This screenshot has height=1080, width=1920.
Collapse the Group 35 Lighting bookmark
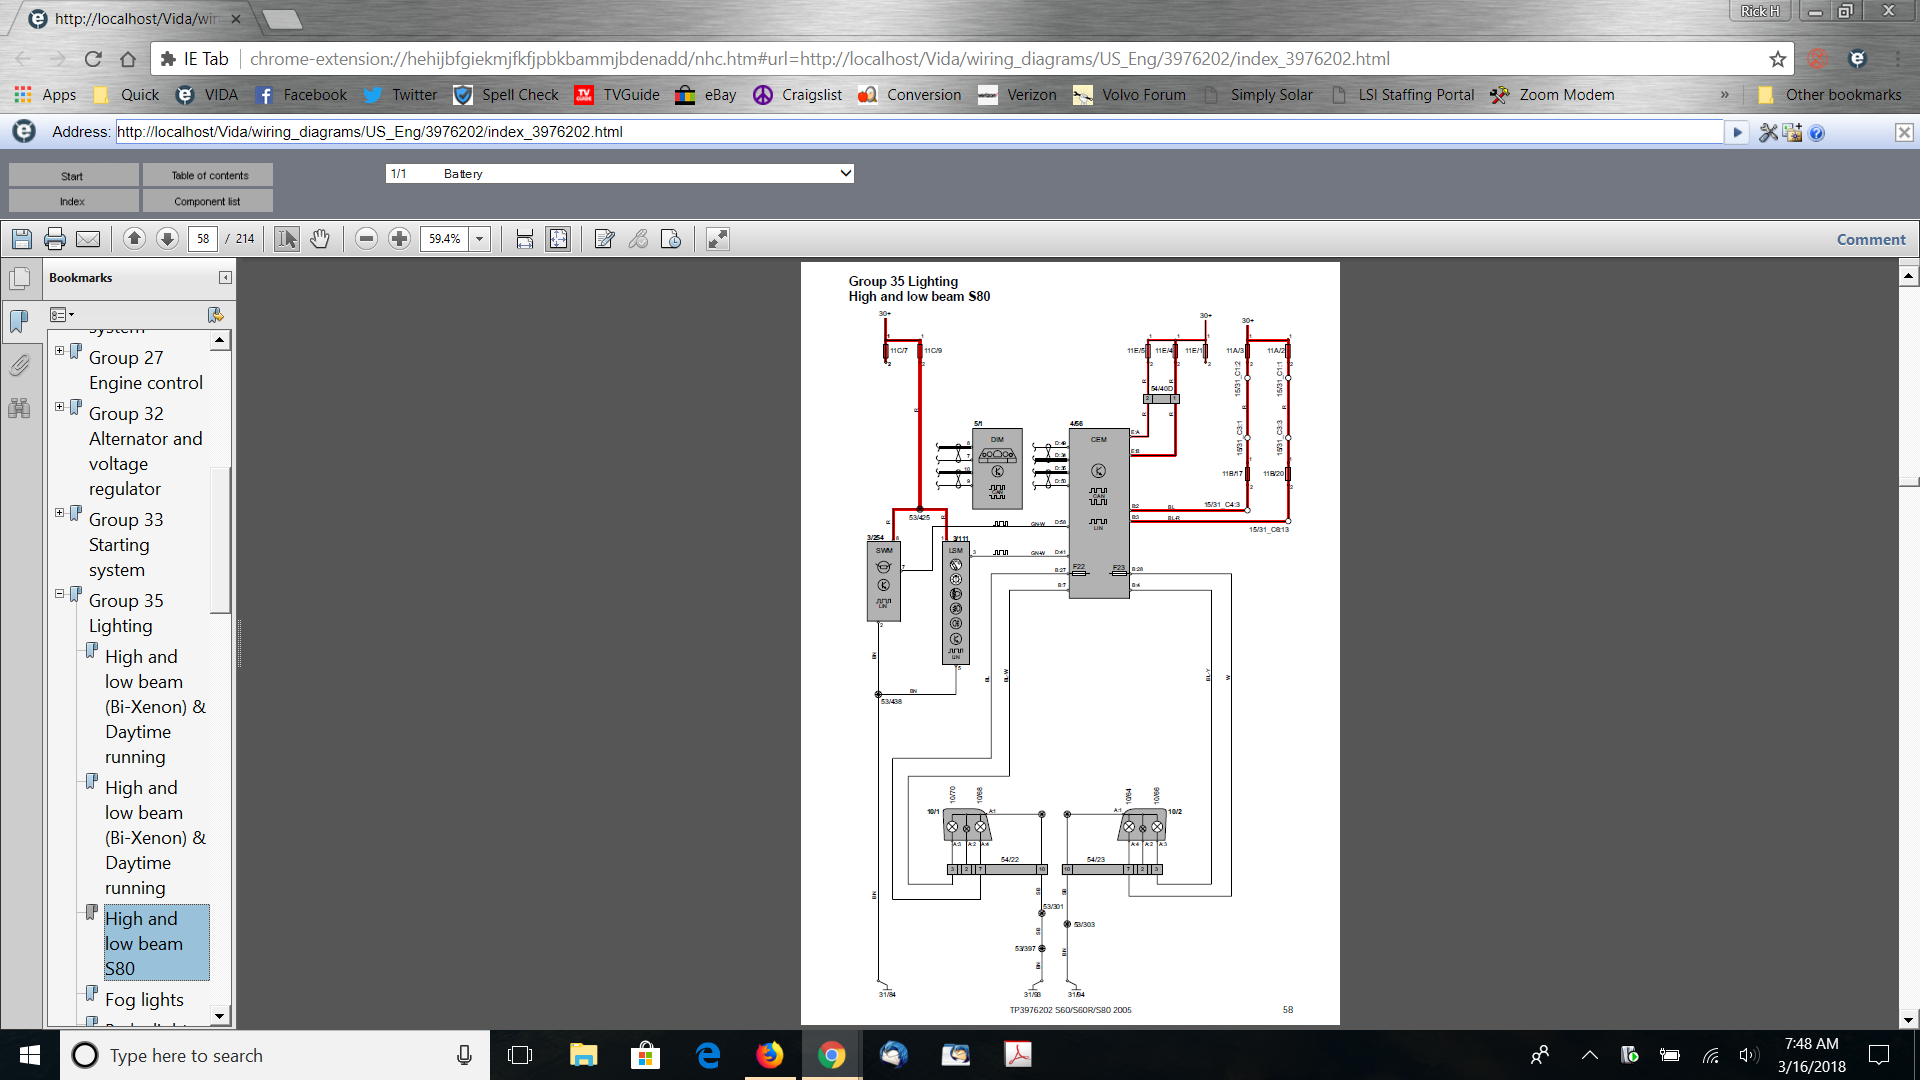(x=59, y=594)
